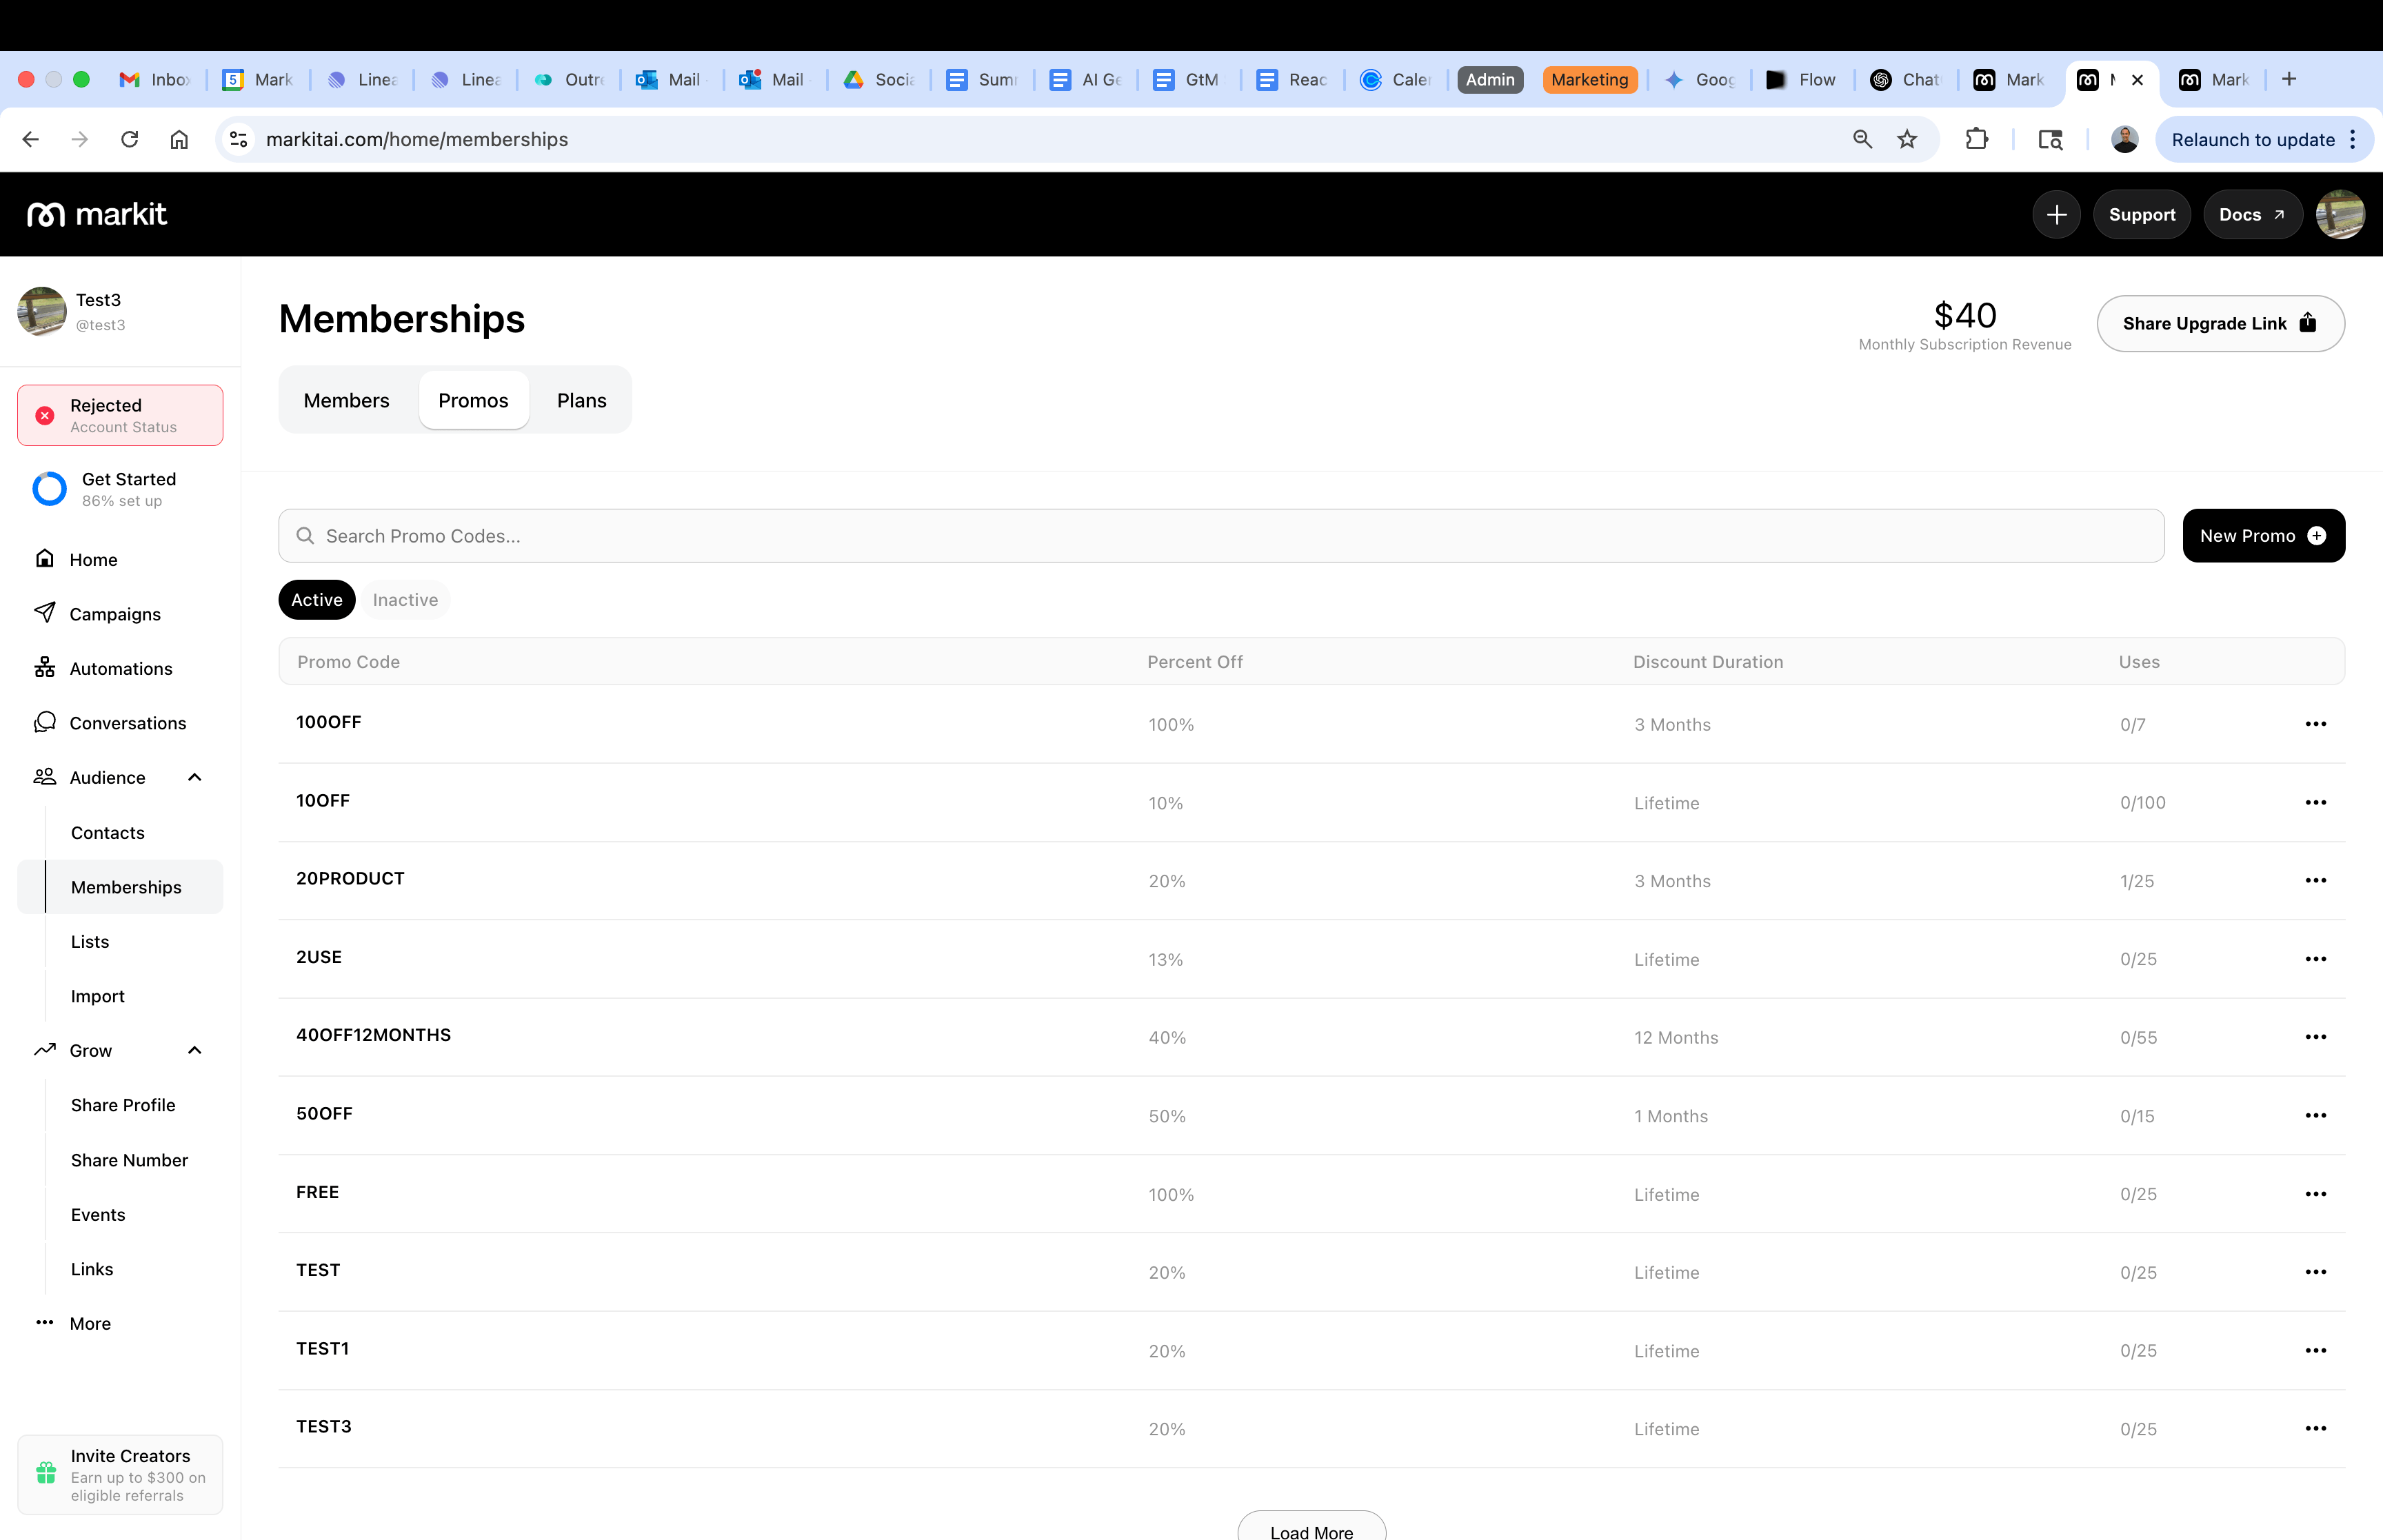
Task: Collapse the Audience sidebar section
Action: [x=194, y=777]
